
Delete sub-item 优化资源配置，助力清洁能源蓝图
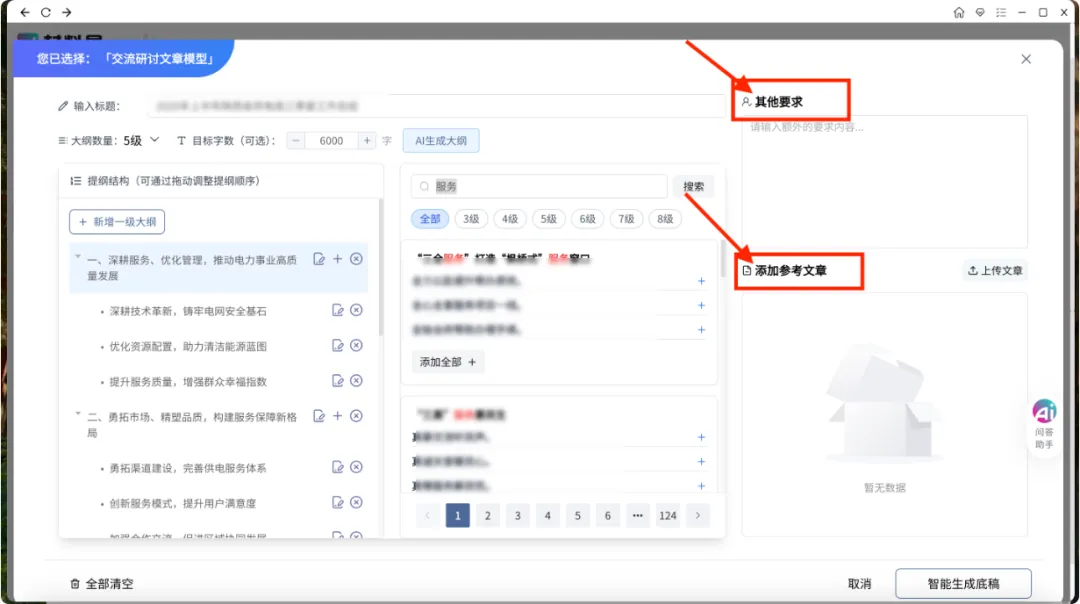(356, 345)
